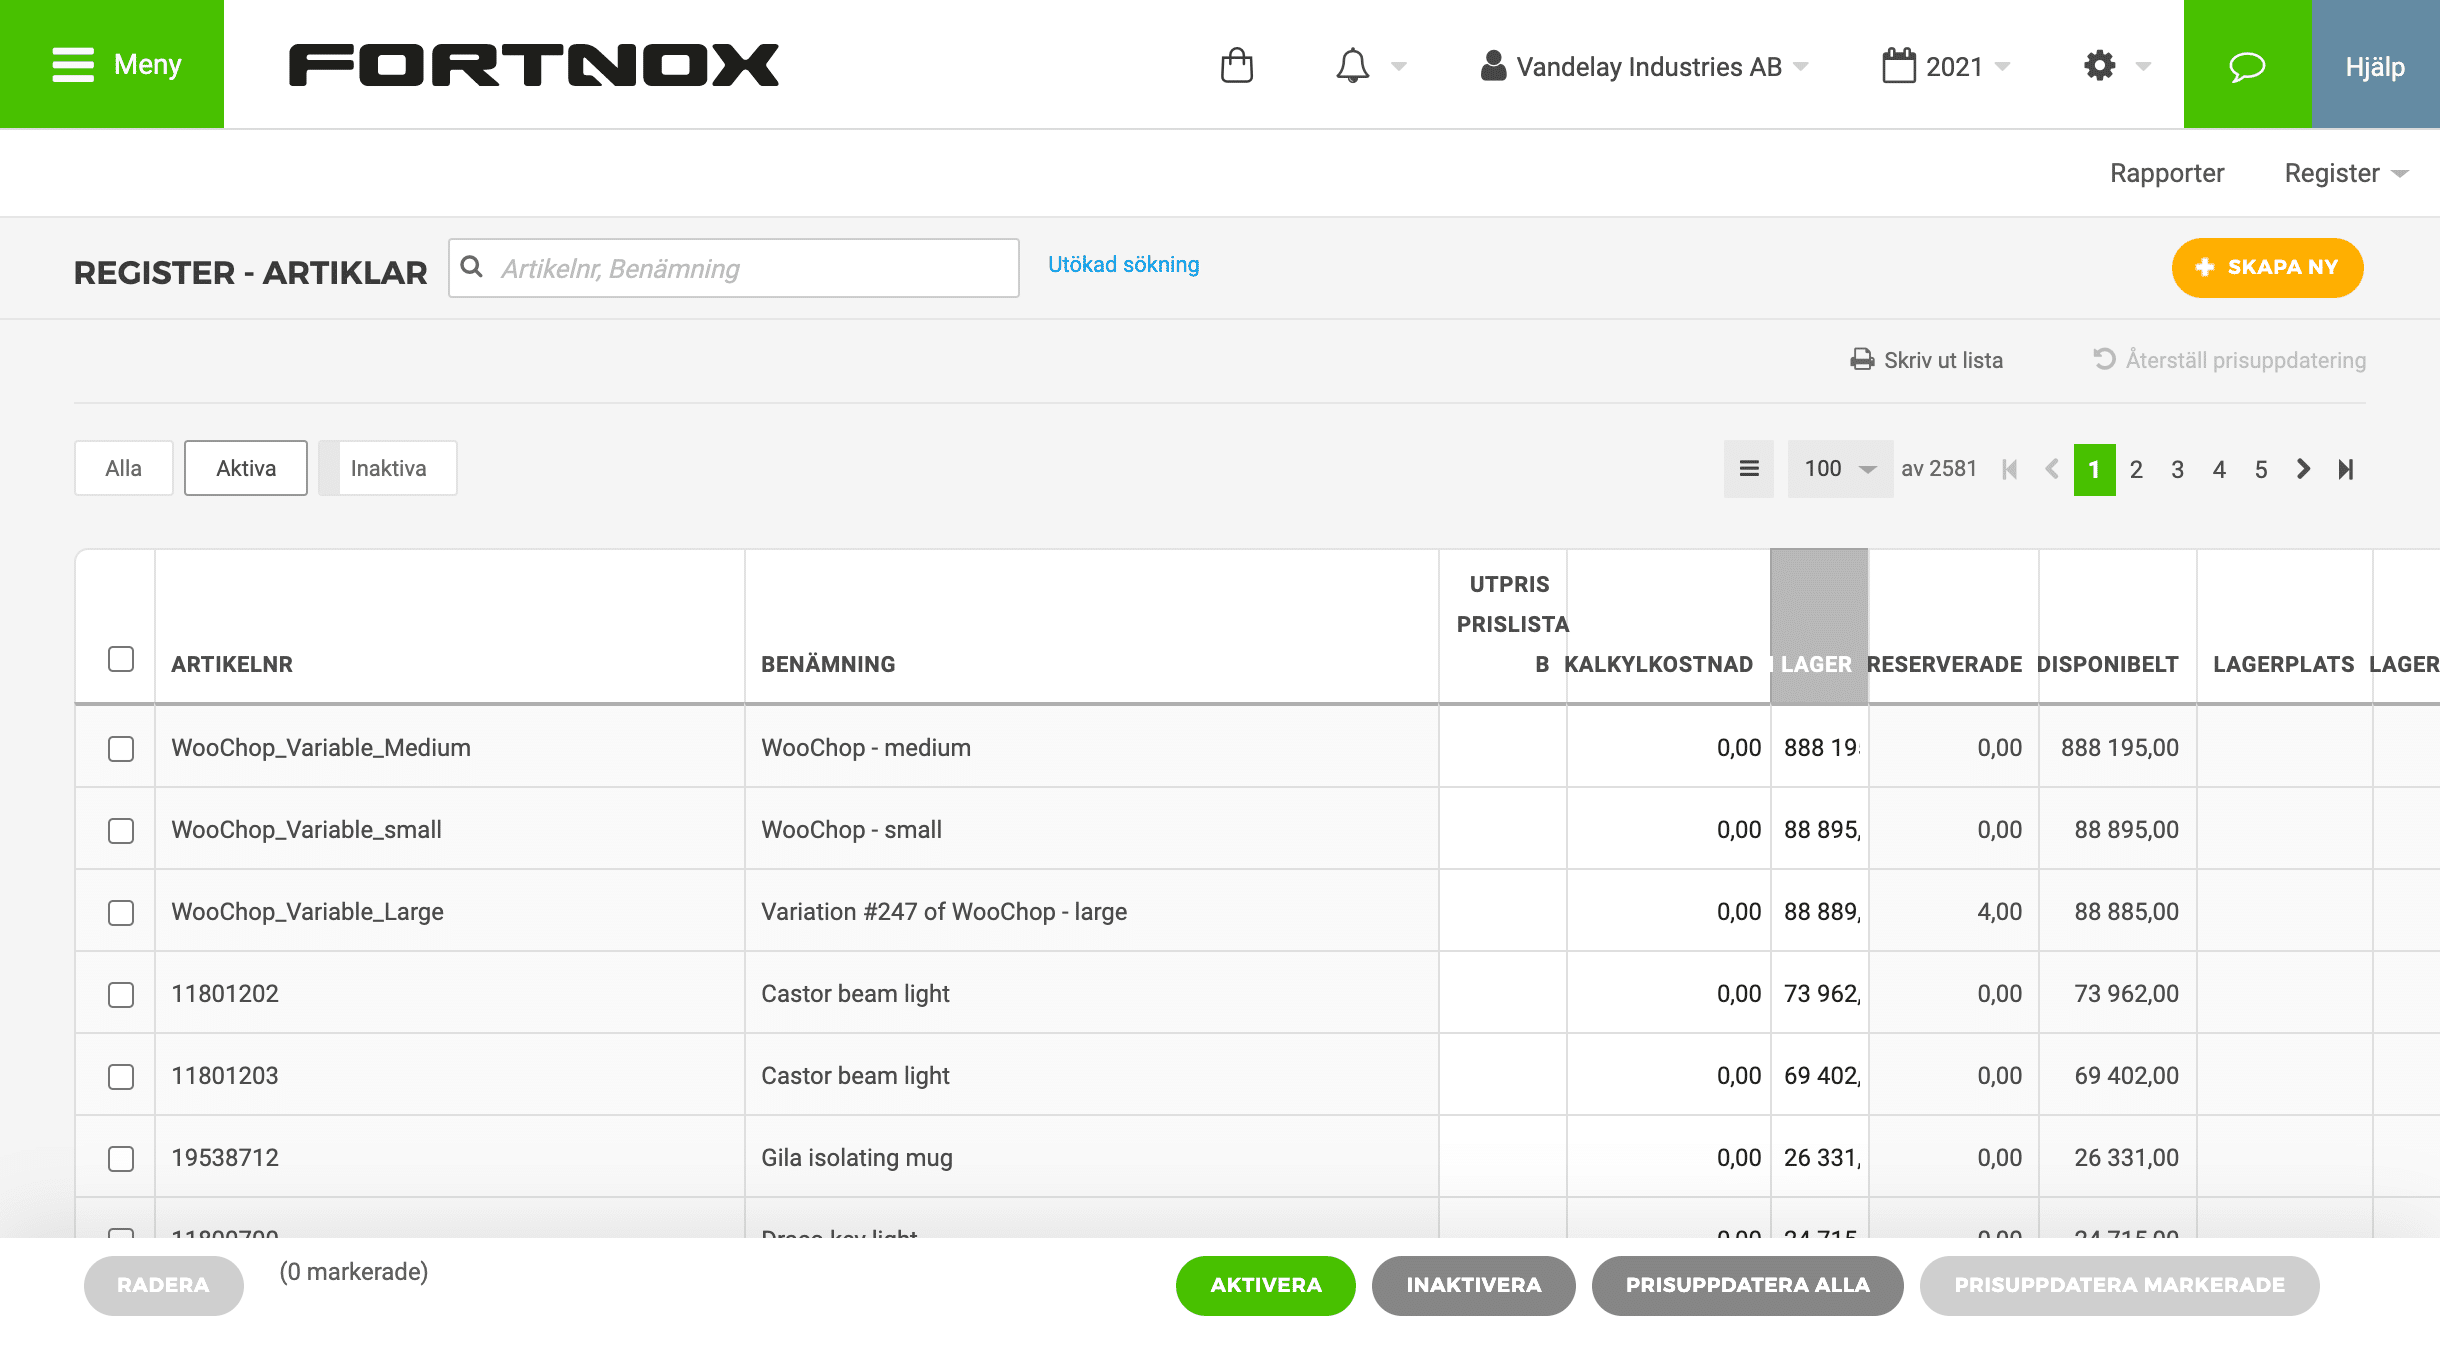This screenshot has width=2440, height=1354.
Task: Open list view options icon beside pagination
Action: click(x=1748, y=468)
